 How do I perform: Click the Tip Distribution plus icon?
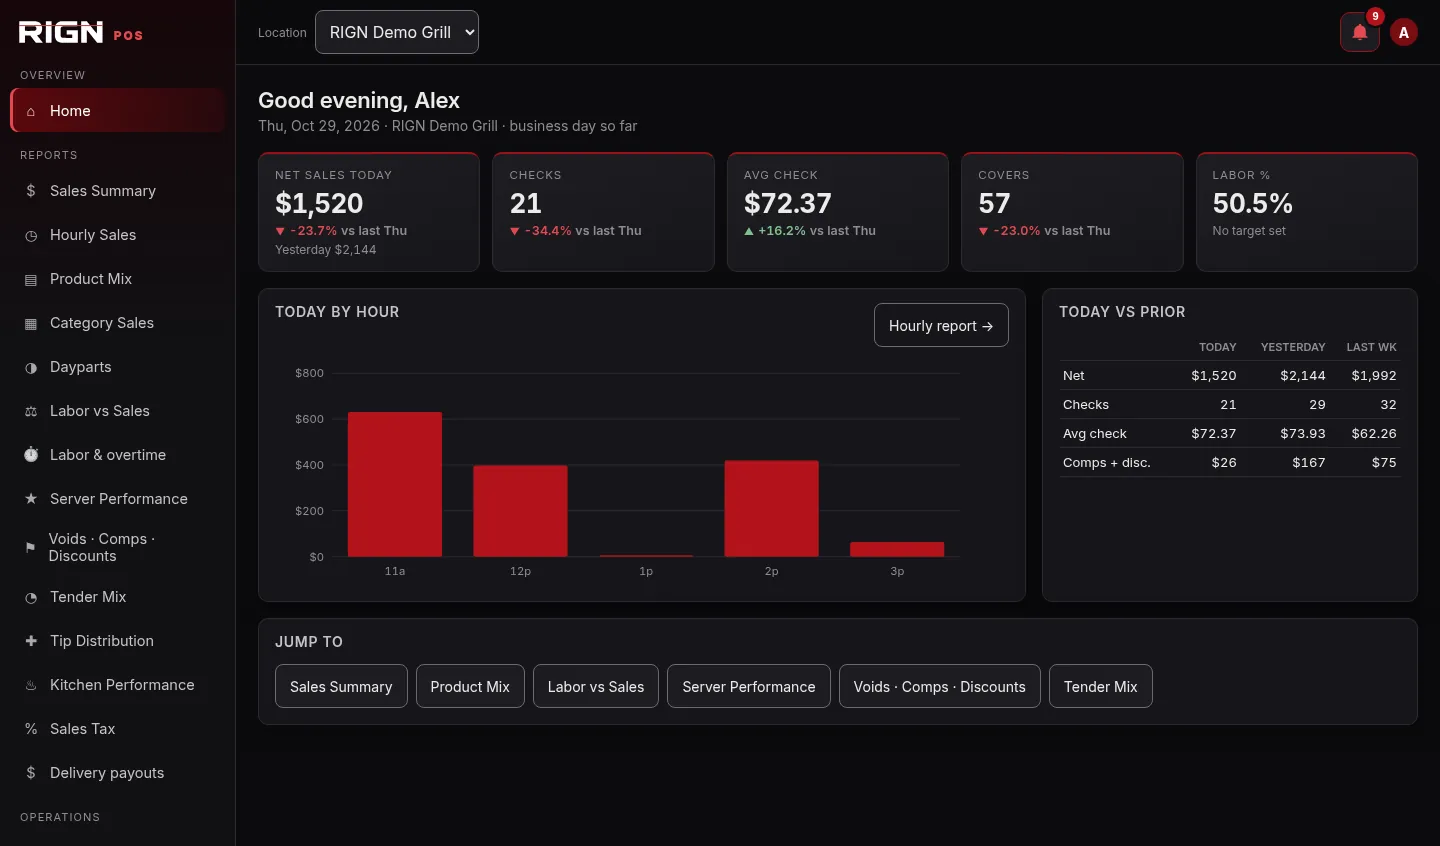[x=31, y=641]
